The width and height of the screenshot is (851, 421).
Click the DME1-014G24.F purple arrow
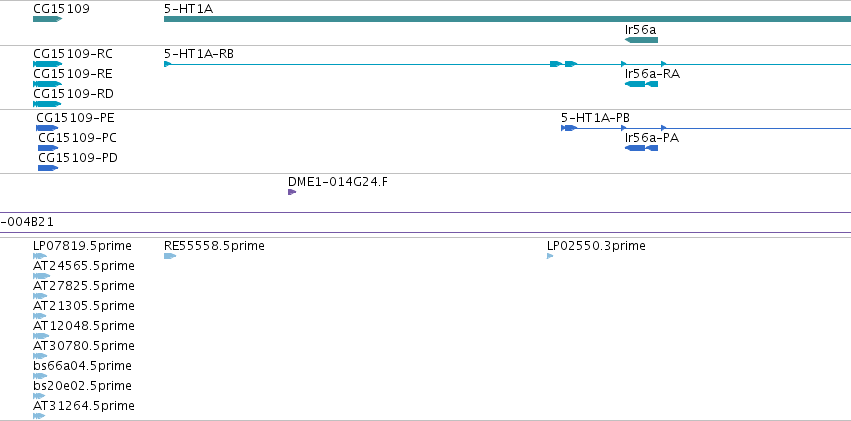(x=292, y=192)
